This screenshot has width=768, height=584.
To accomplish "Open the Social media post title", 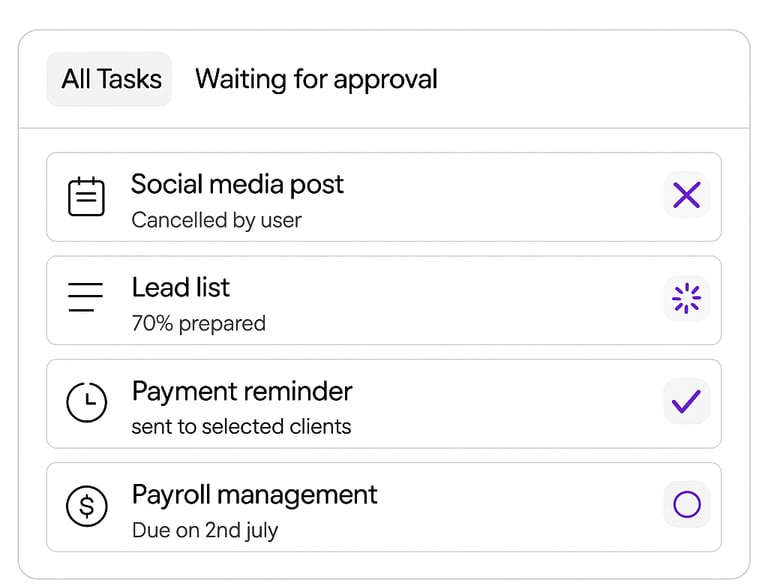I will click(237, 184).
